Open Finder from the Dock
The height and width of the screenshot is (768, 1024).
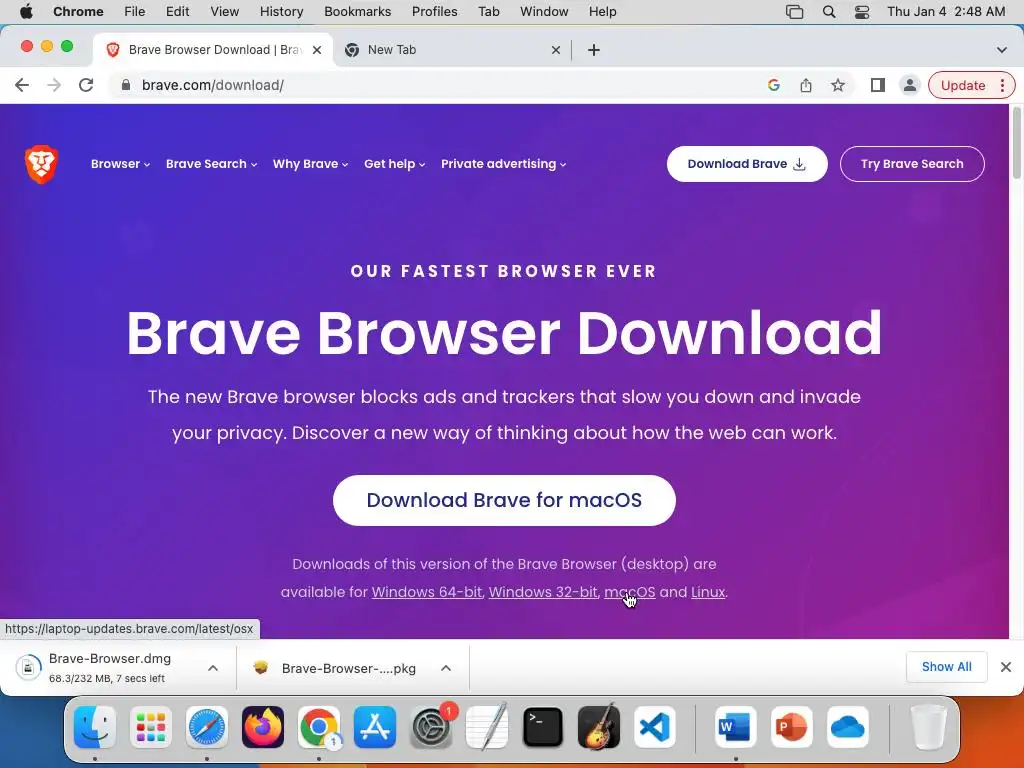pyautogui.click(x=95, y=727)
